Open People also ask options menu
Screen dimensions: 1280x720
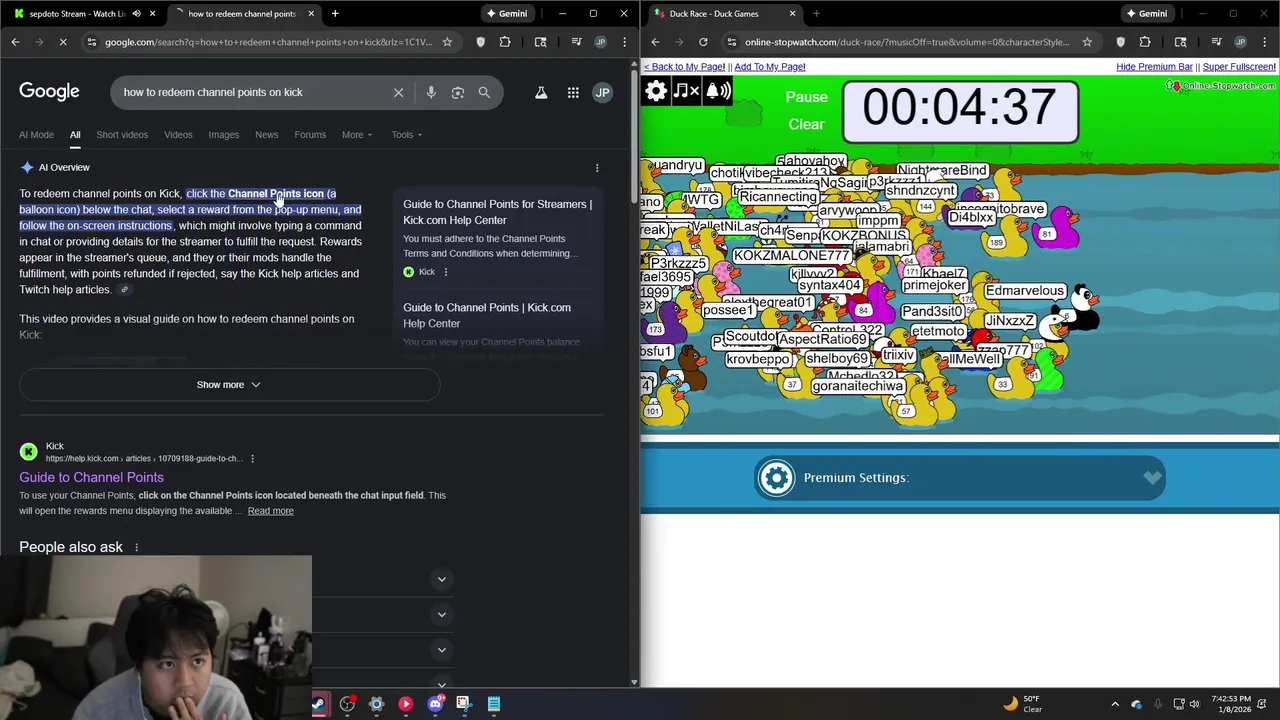click(x=137, y=547)
